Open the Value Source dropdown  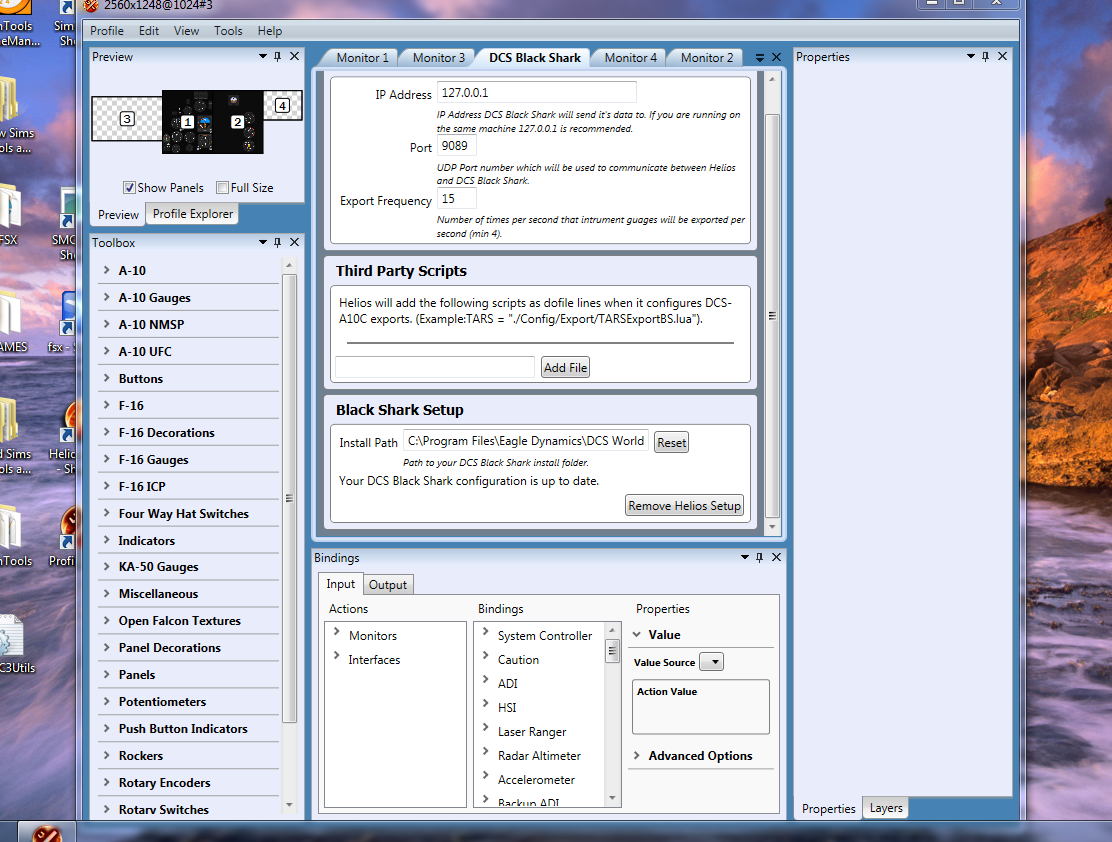[x=711, y=662]
